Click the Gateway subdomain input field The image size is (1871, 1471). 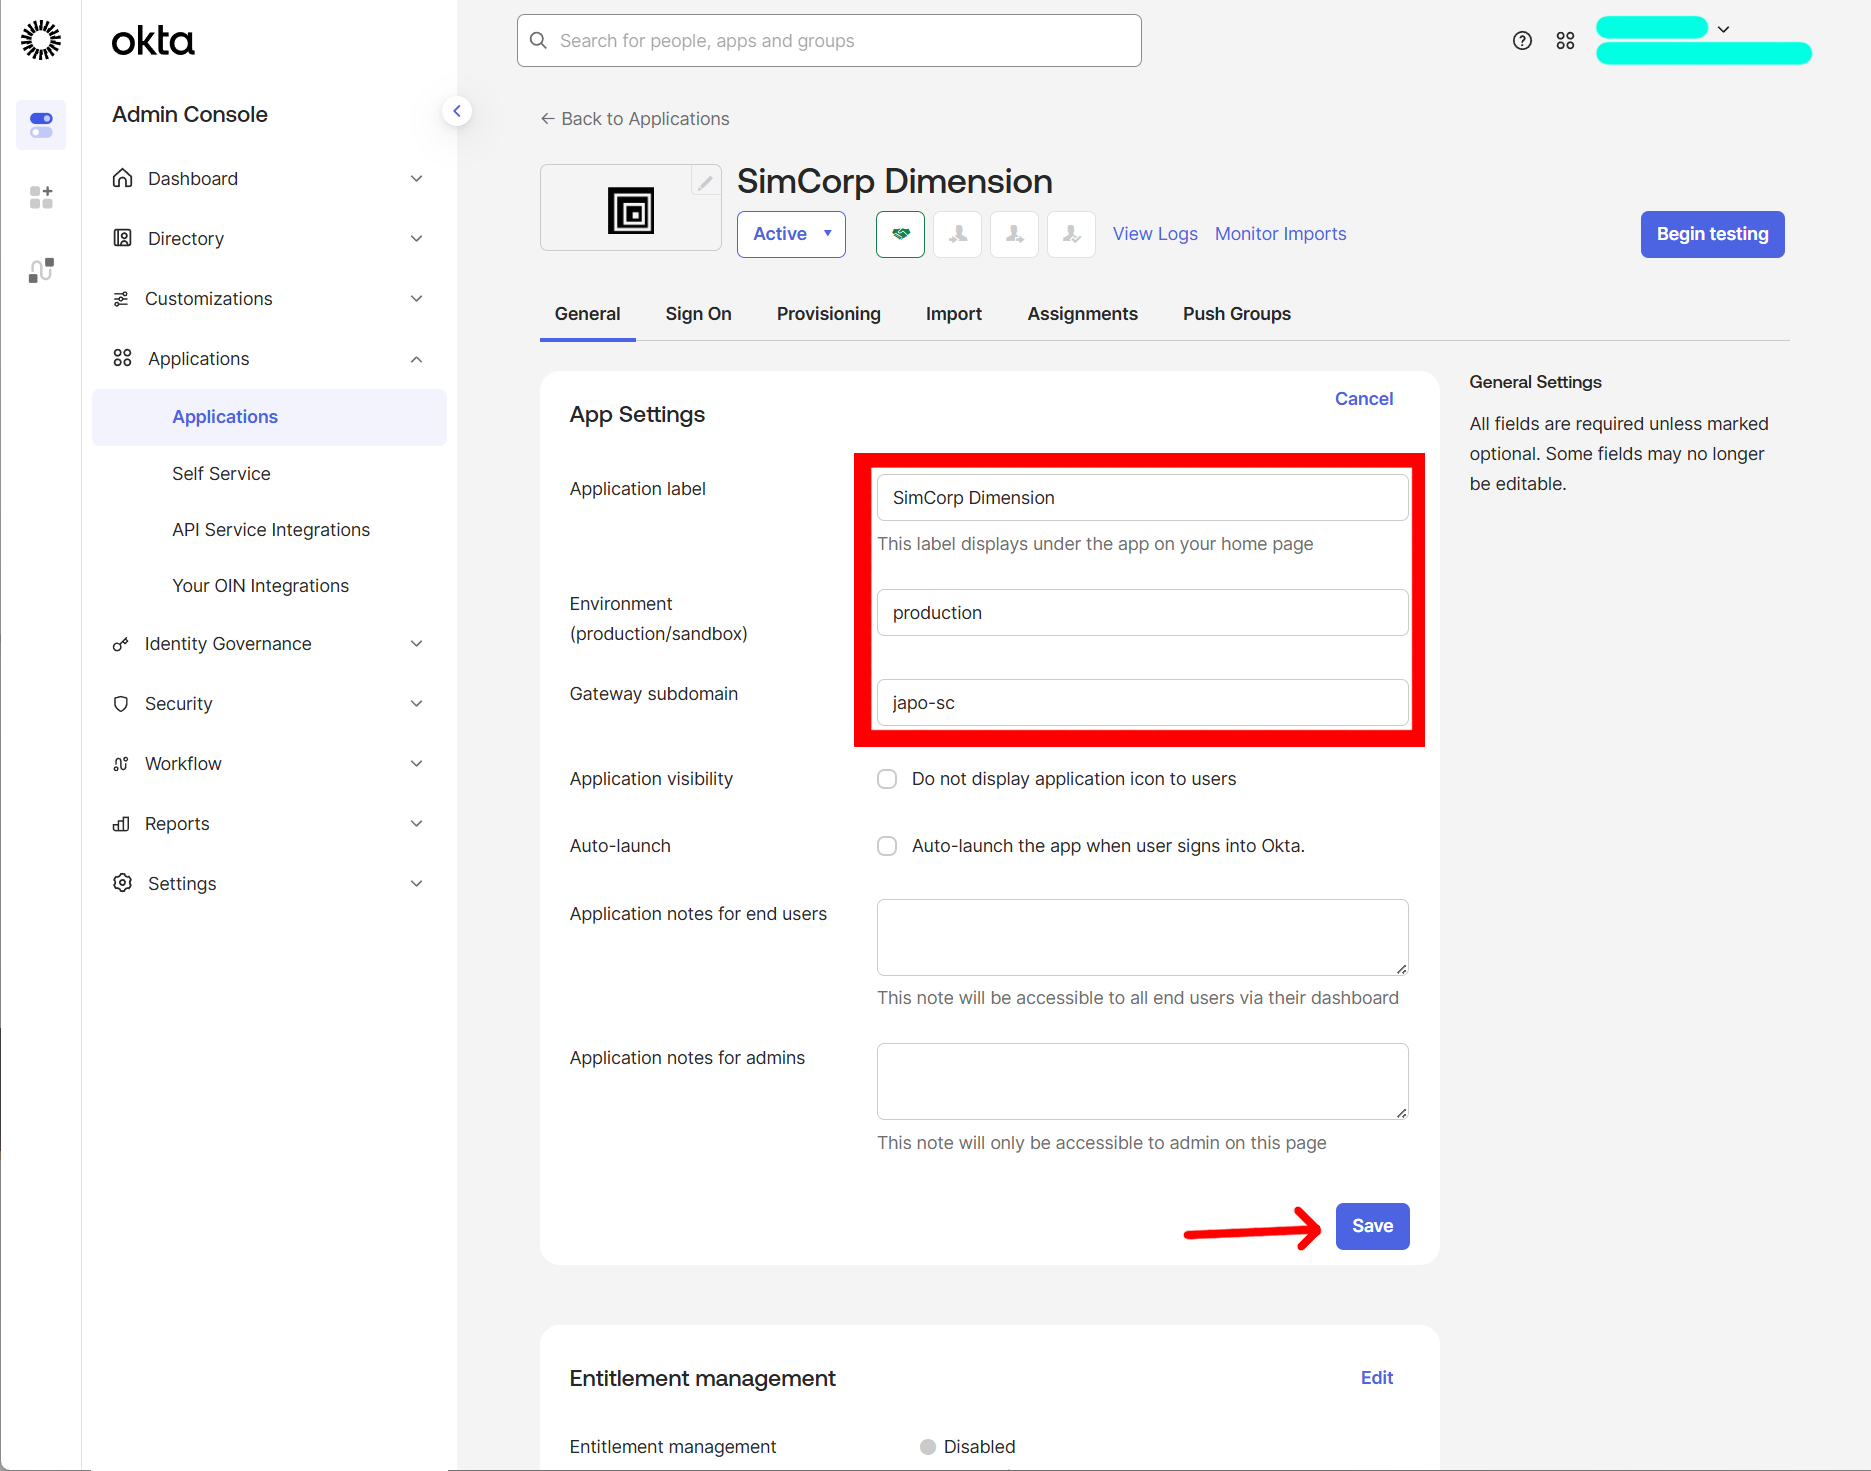(1142, 703)
